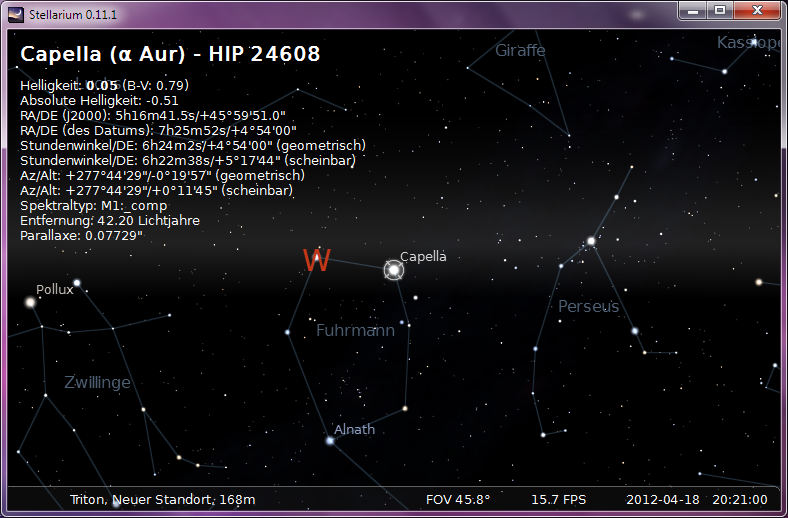Select the highlighted Capella star
788x518 pixels.
(x=394, y=270)
